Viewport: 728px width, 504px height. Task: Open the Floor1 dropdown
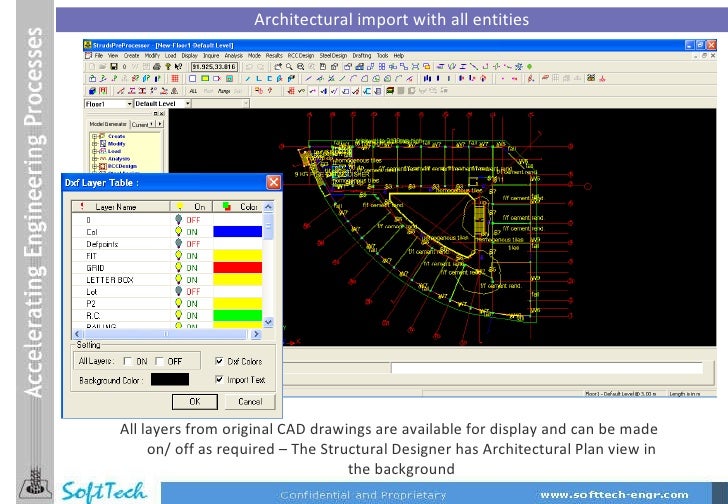coord(127,103)
